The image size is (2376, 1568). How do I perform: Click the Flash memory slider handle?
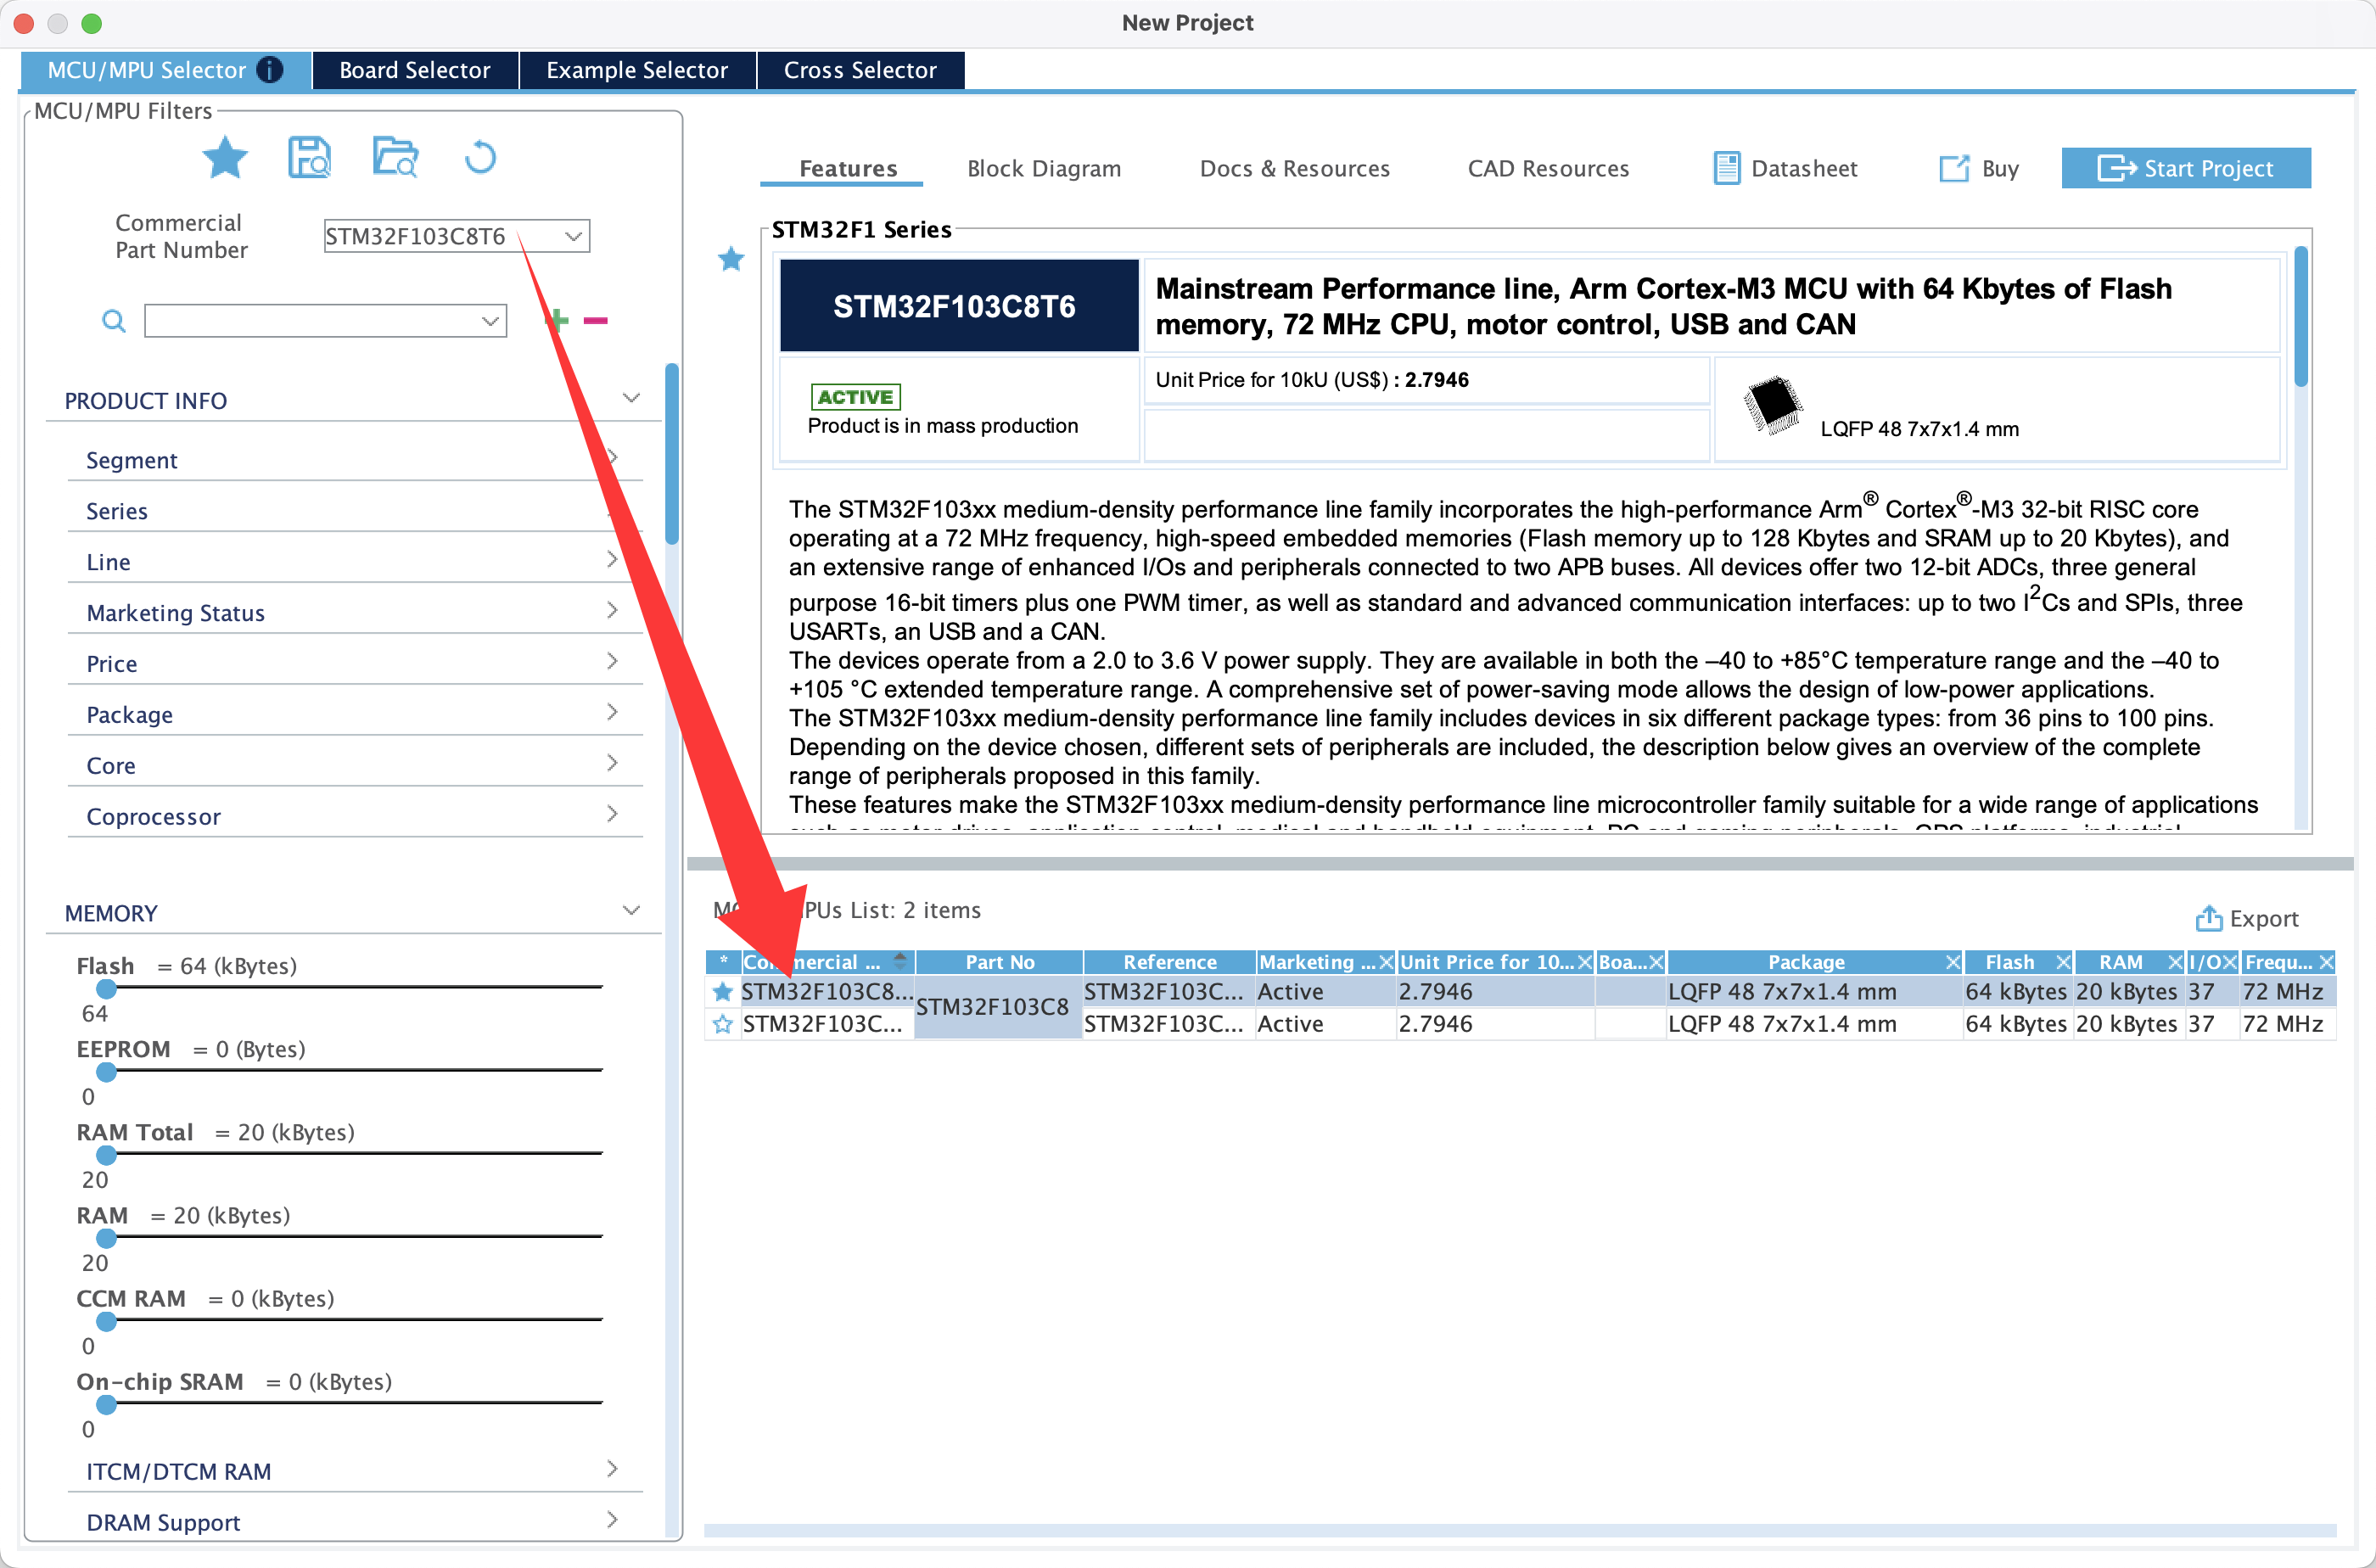107,988
